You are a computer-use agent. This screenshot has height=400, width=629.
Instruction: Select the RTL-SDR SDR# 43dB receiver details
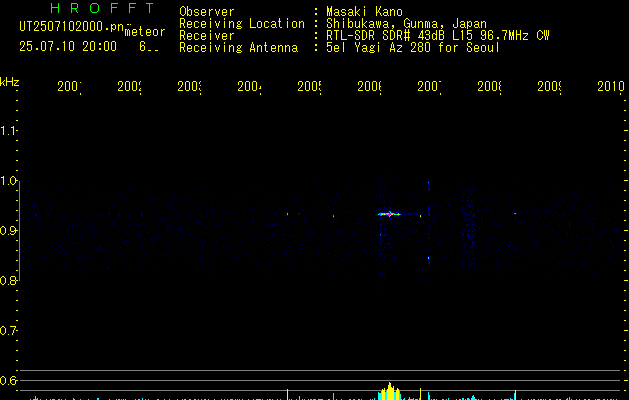click(x=438, y=36)
